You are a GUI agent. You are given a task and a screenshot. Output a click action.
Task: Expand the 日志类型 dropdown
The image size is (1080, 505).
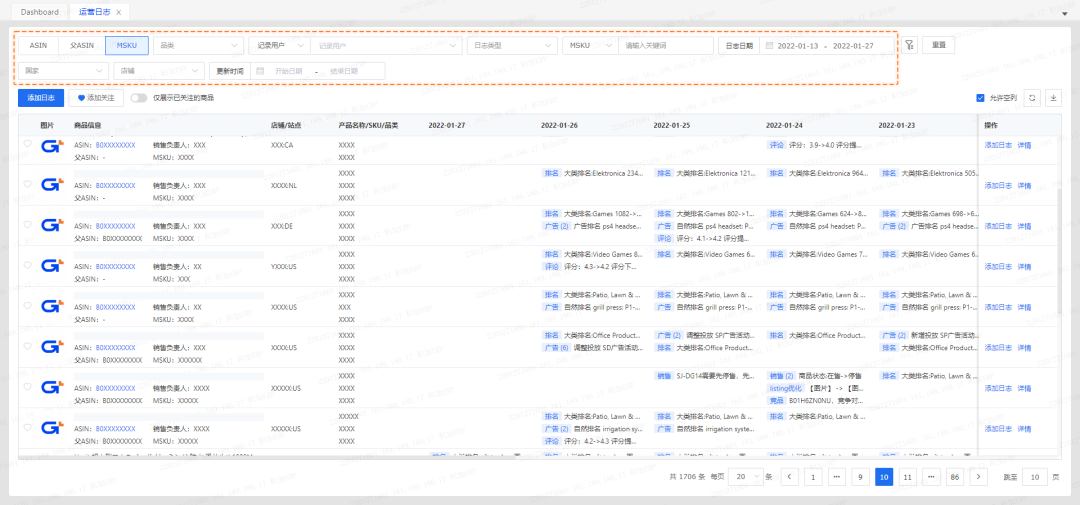coord(512,45)
